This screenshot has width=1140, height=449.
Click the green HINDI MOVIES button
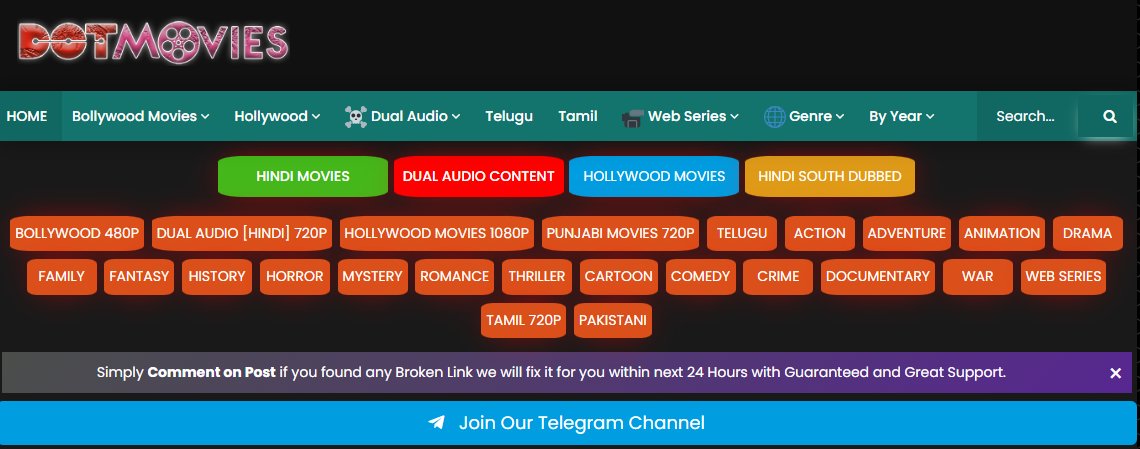[x=302, y=176]
